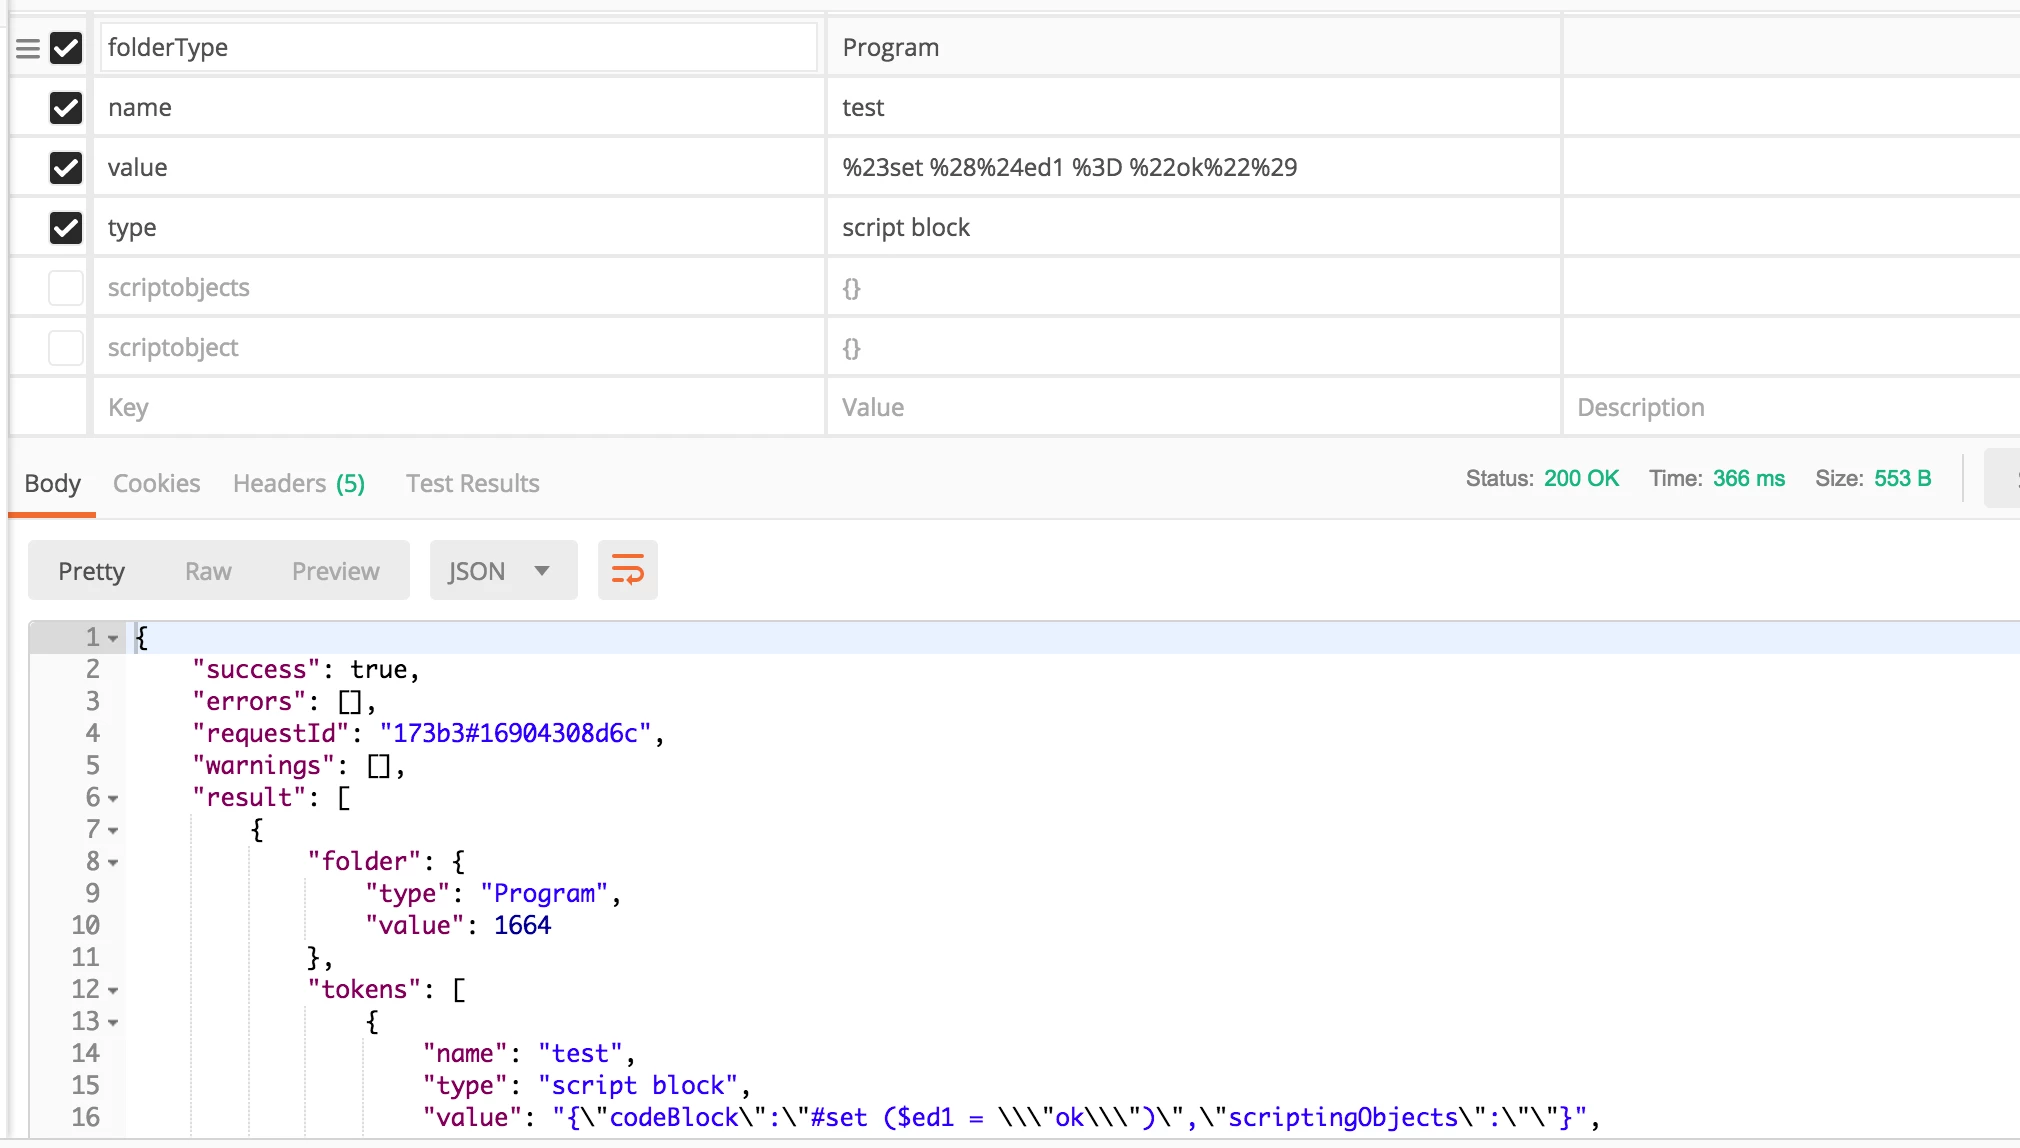Collapse the root object at line 1
The image size is (2020, 1148).
click(x=113, y=638)
